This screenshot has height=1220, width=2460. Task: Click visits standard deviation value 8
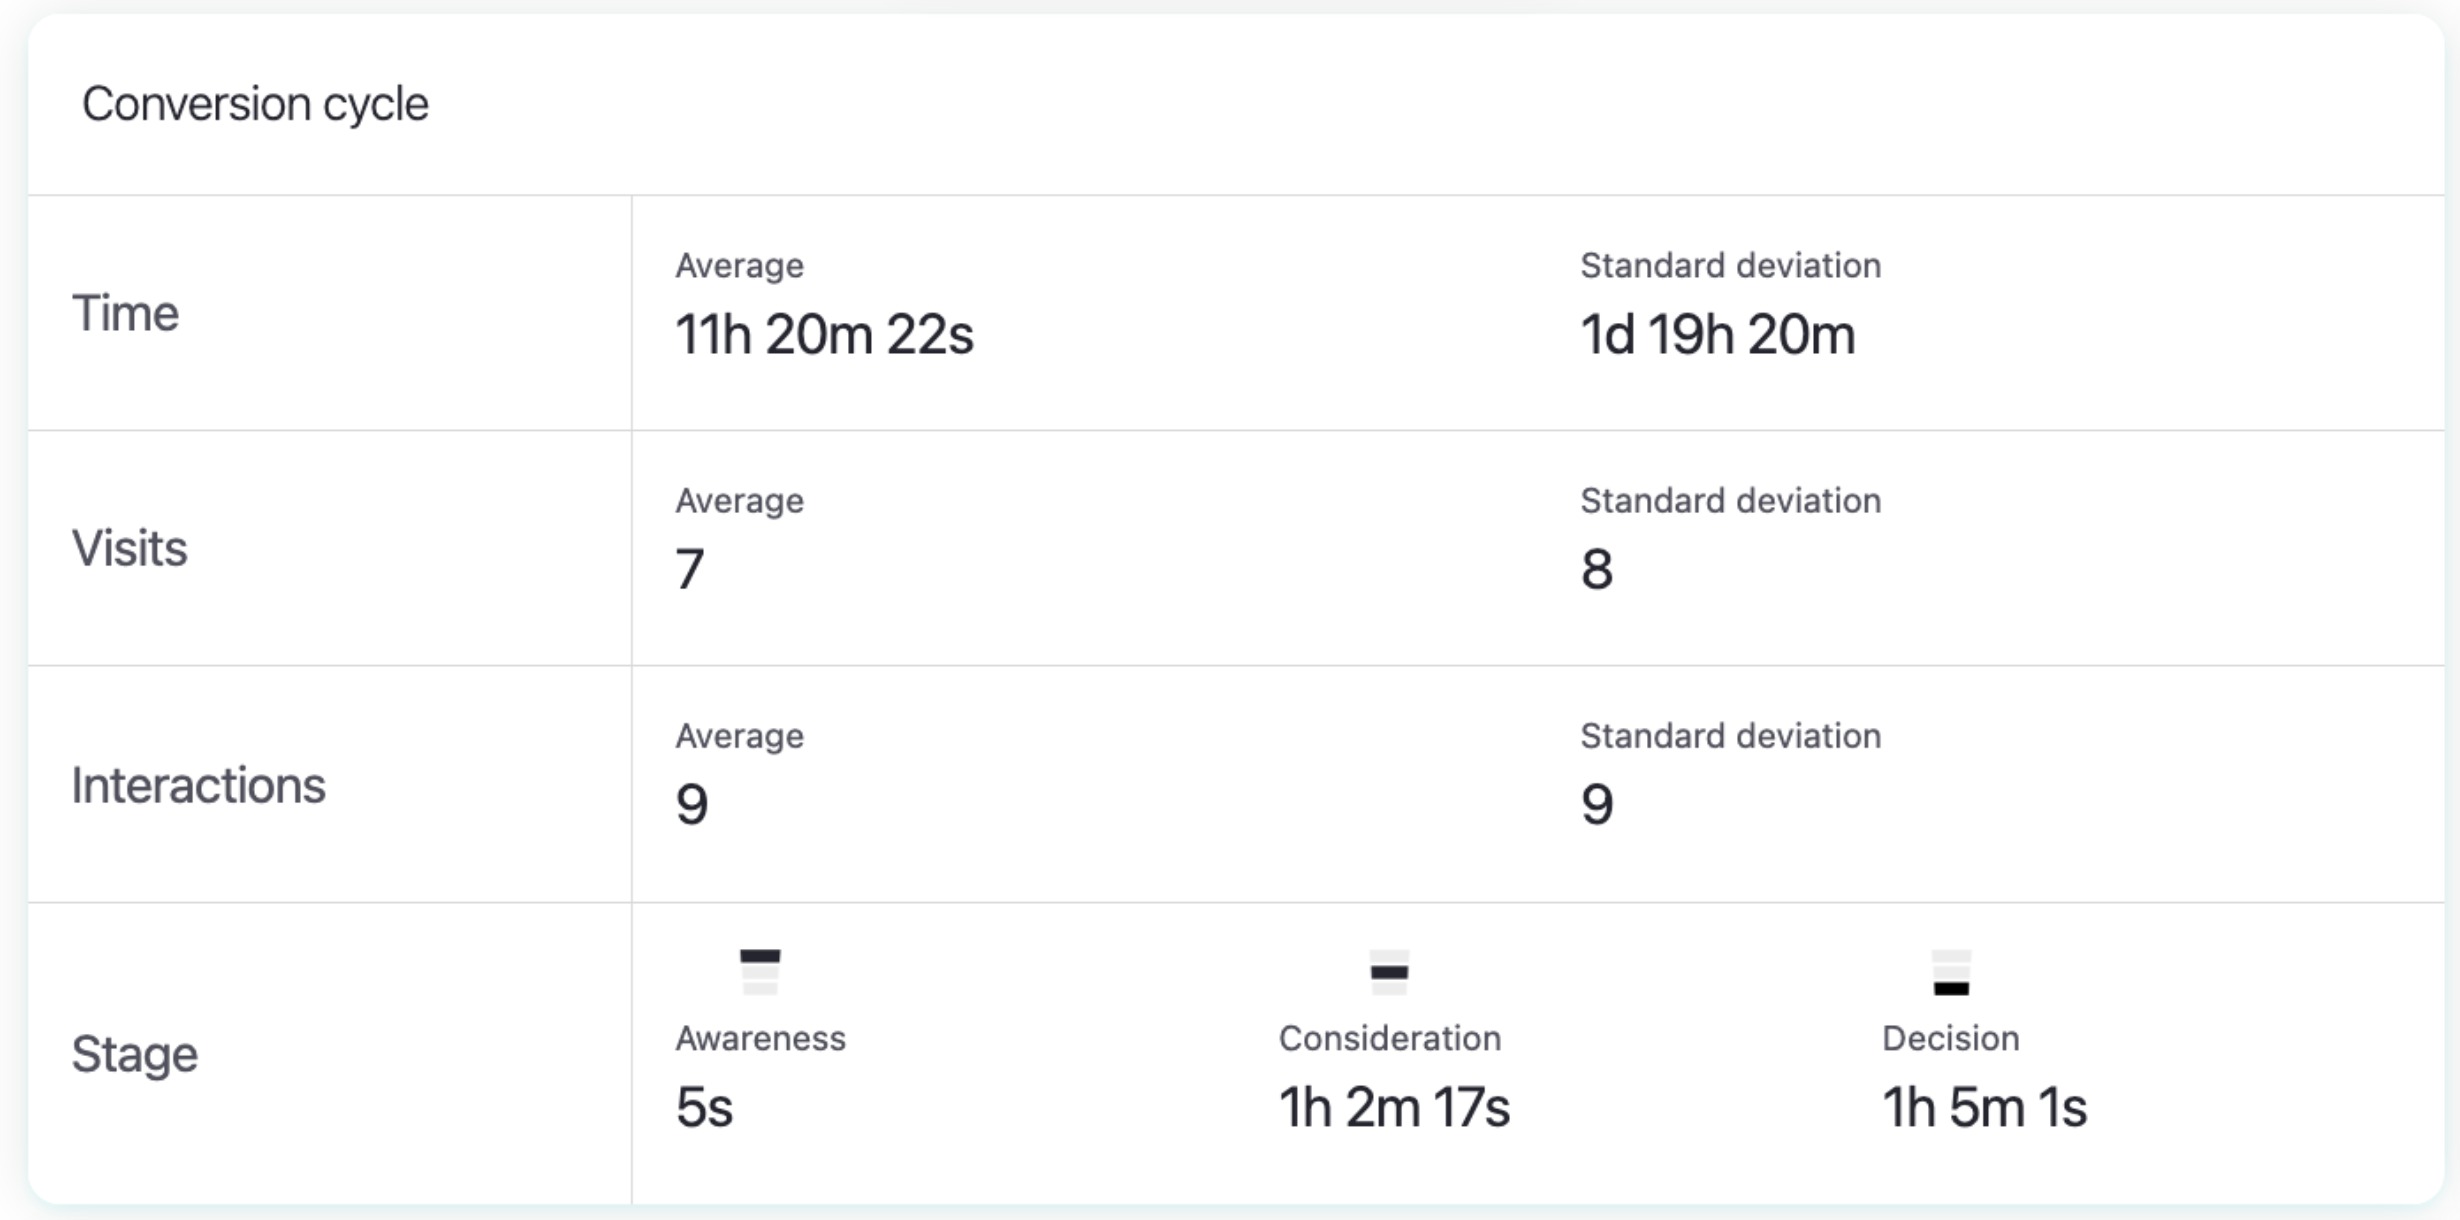(x=1597, y=569)
